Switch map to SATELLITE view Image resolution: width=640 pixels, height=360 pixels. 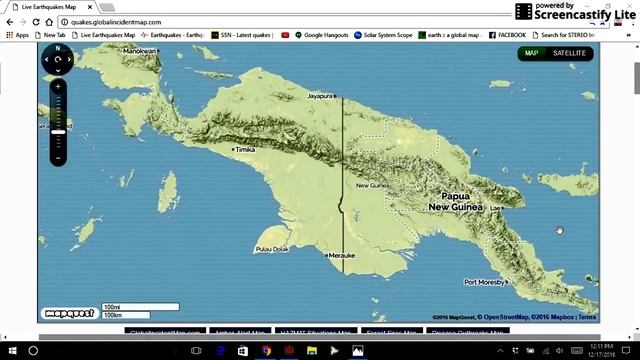569,53
